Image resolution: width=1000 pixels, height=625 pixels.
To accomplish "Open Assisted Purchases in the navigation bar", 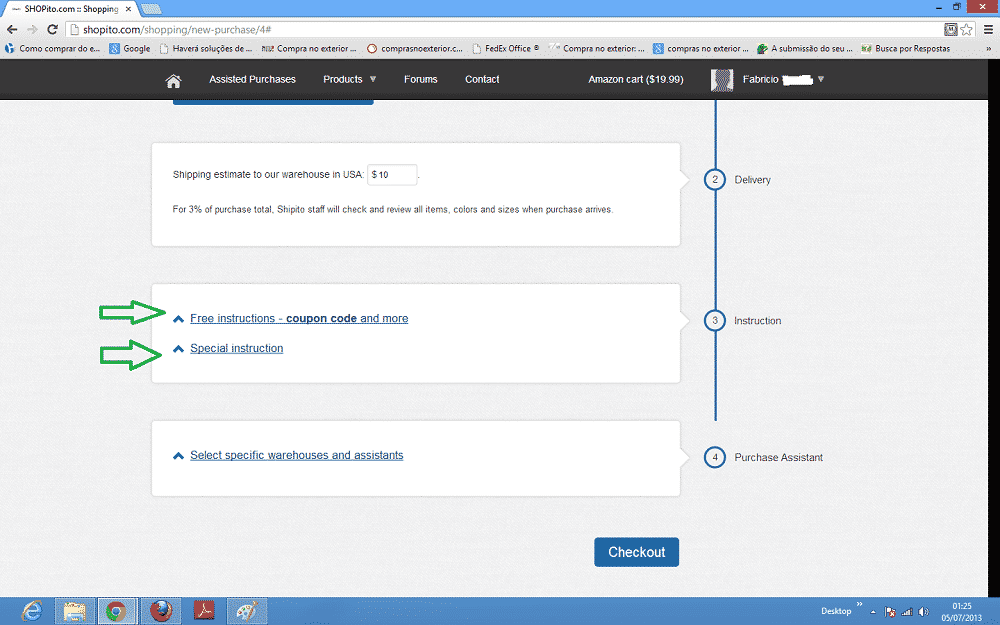I will point(252,80).
